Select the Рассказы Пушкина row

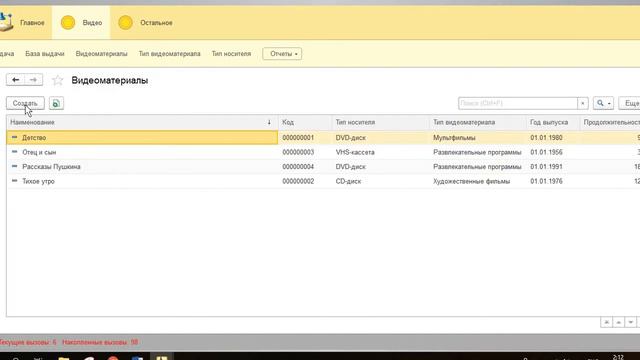322,167
